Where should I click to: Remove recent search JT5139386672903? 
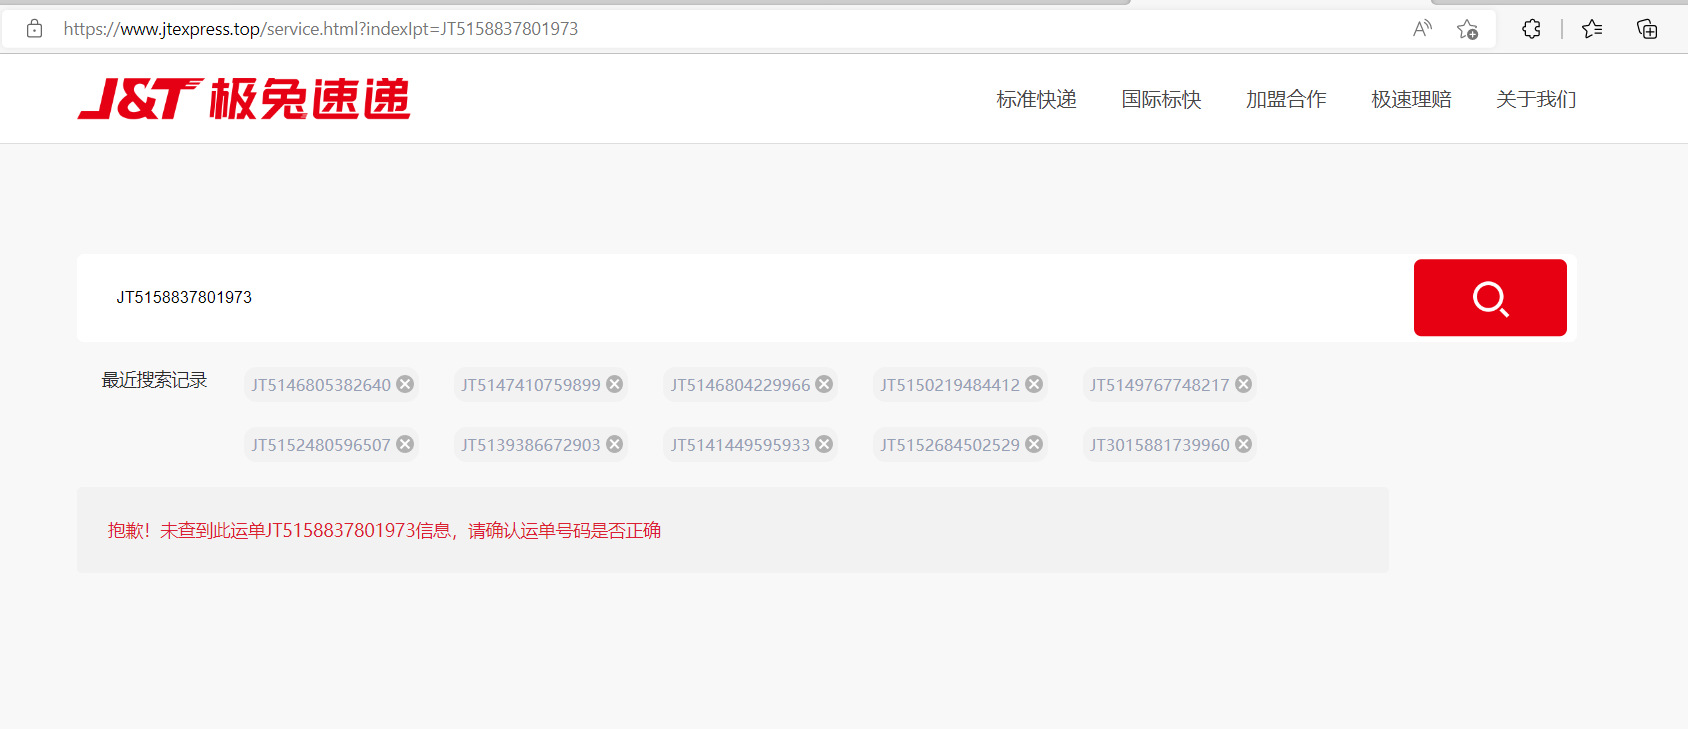pyautogui.click(x=615, y=444)
